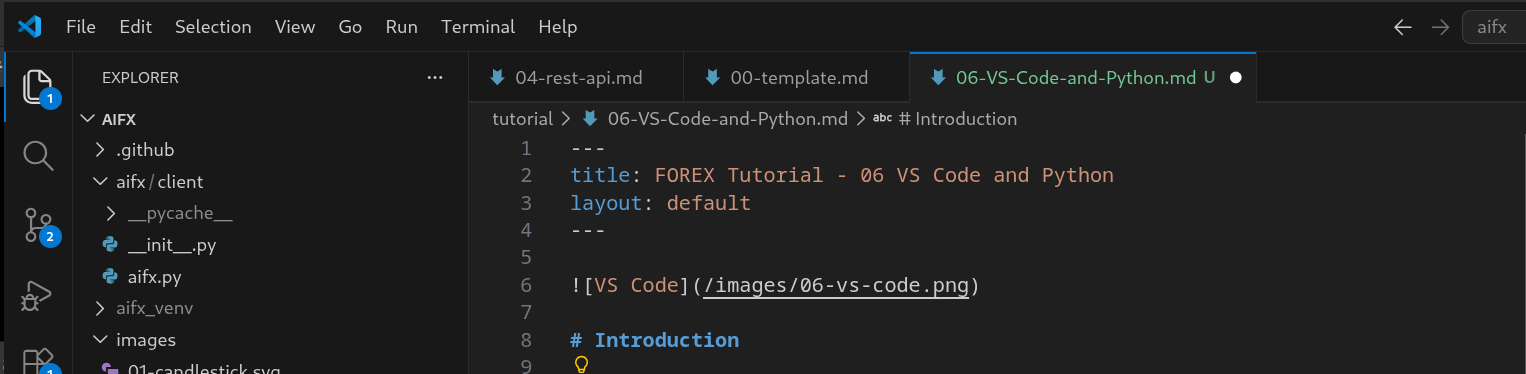Click the '# Introduction' heading in editor
The height and width of the screenshot is (374, 1526).
click(655, 340)
